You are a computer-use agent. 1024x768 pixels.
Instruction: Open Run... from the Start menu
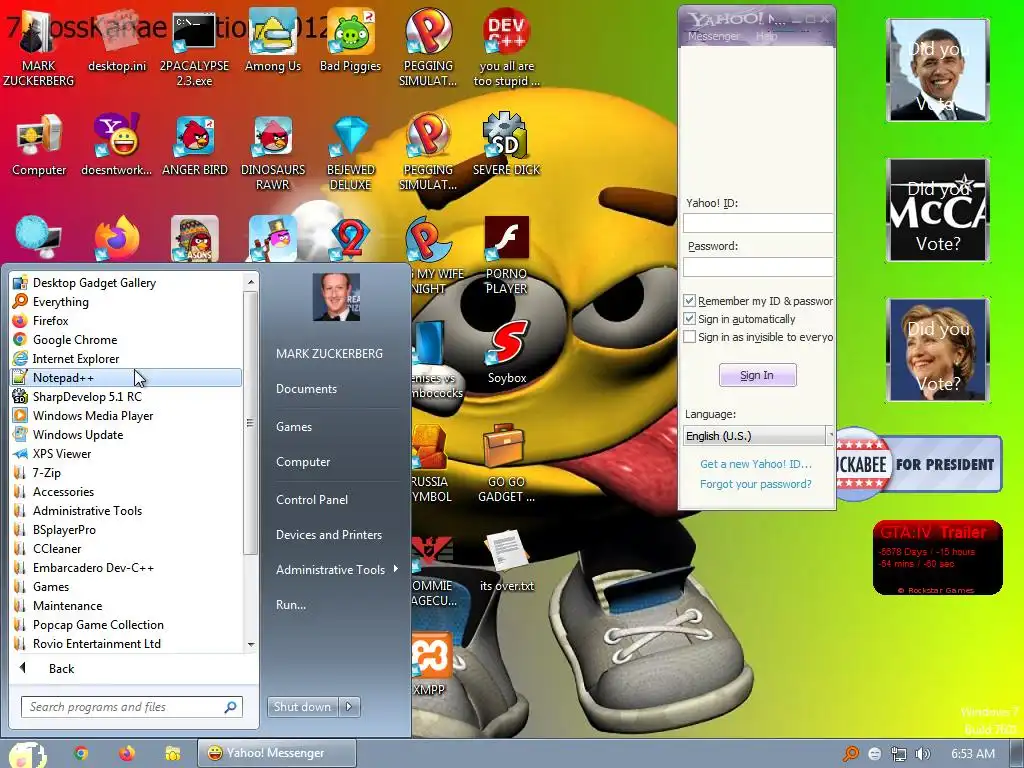pos(291,604)
